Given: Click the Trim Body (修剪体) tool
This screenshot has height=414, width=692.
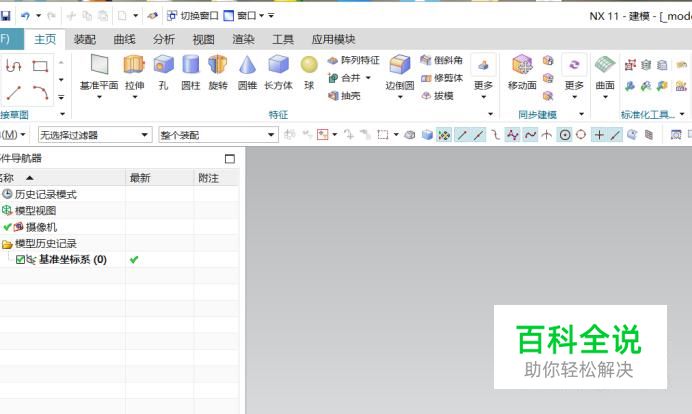Looking at the screenshot, I should pyautogui.click(x=441, y=78).
